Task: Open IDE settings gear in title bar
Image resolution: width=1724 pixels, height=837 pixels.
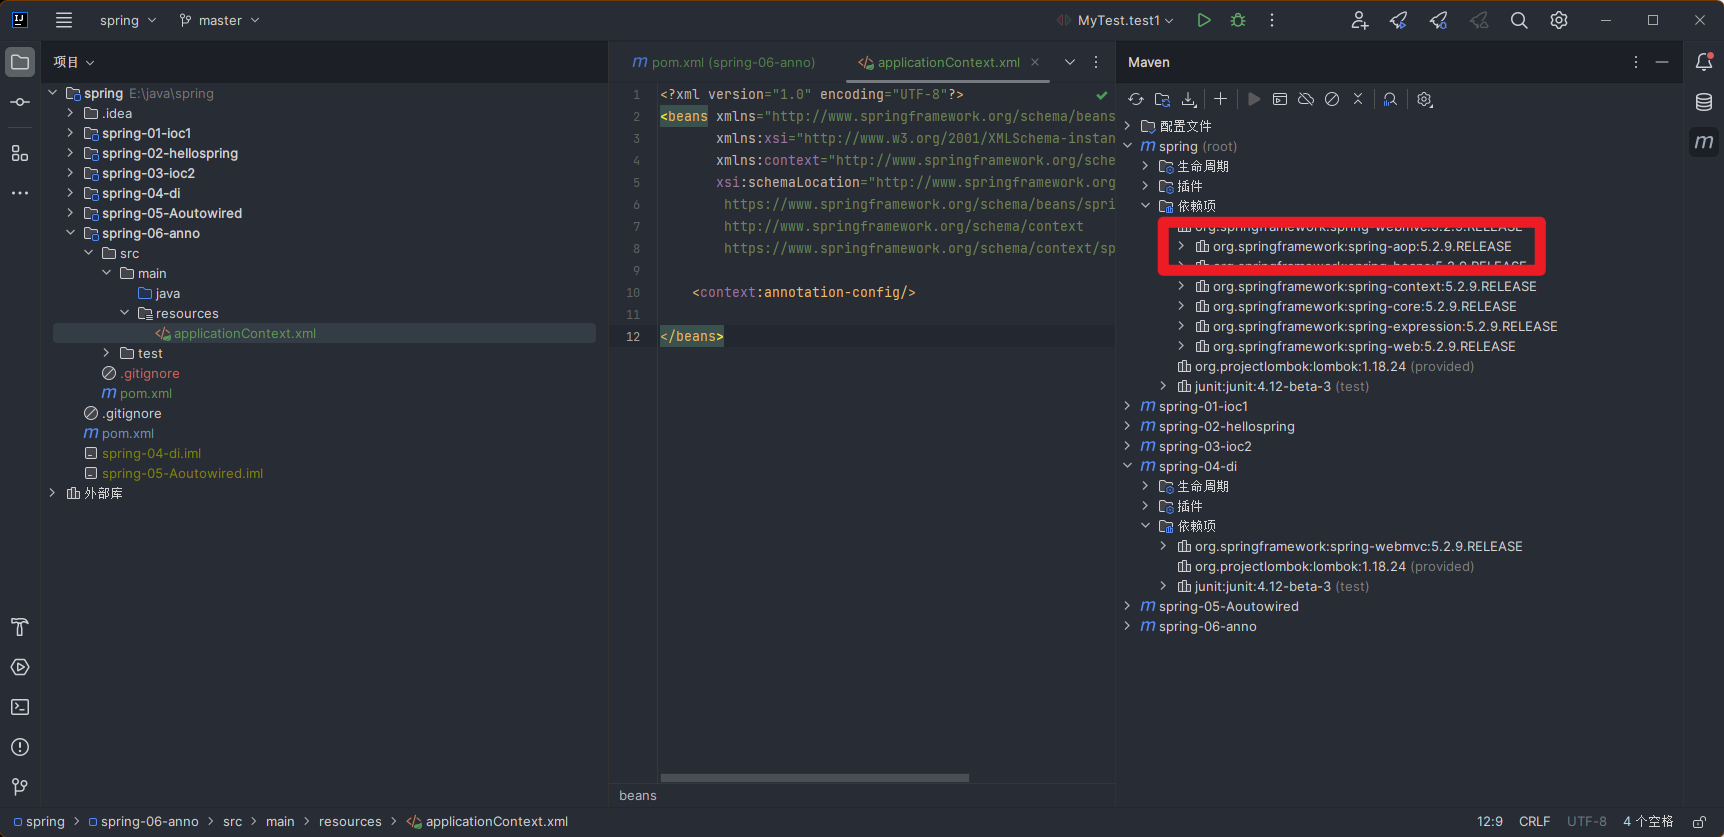Action: pos(1559,20)
